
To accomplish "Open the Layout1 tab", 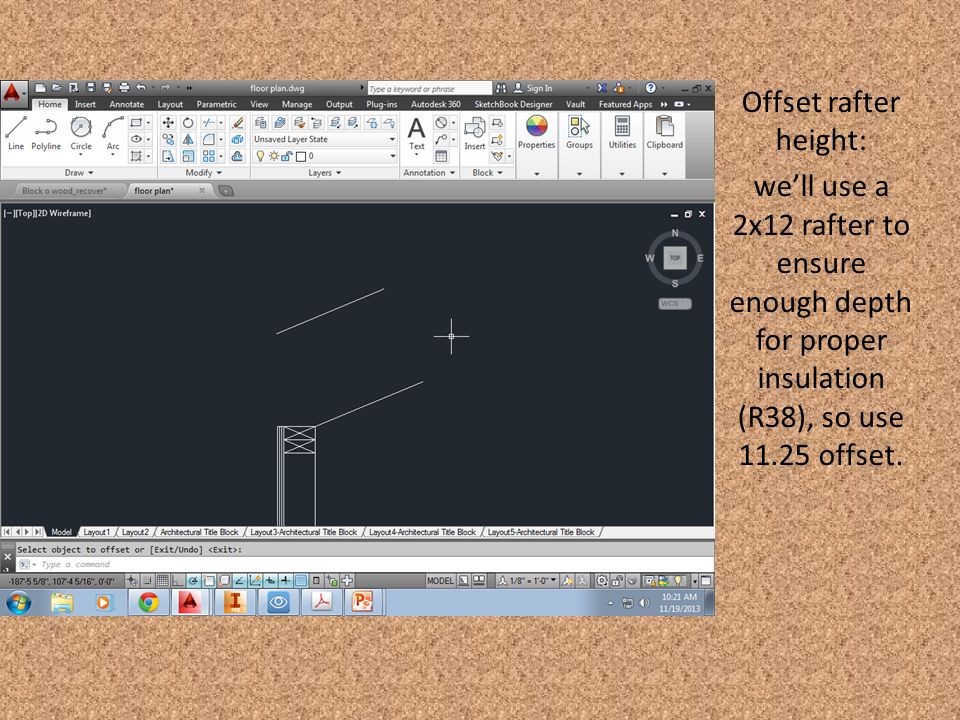I will pos(96,532).
